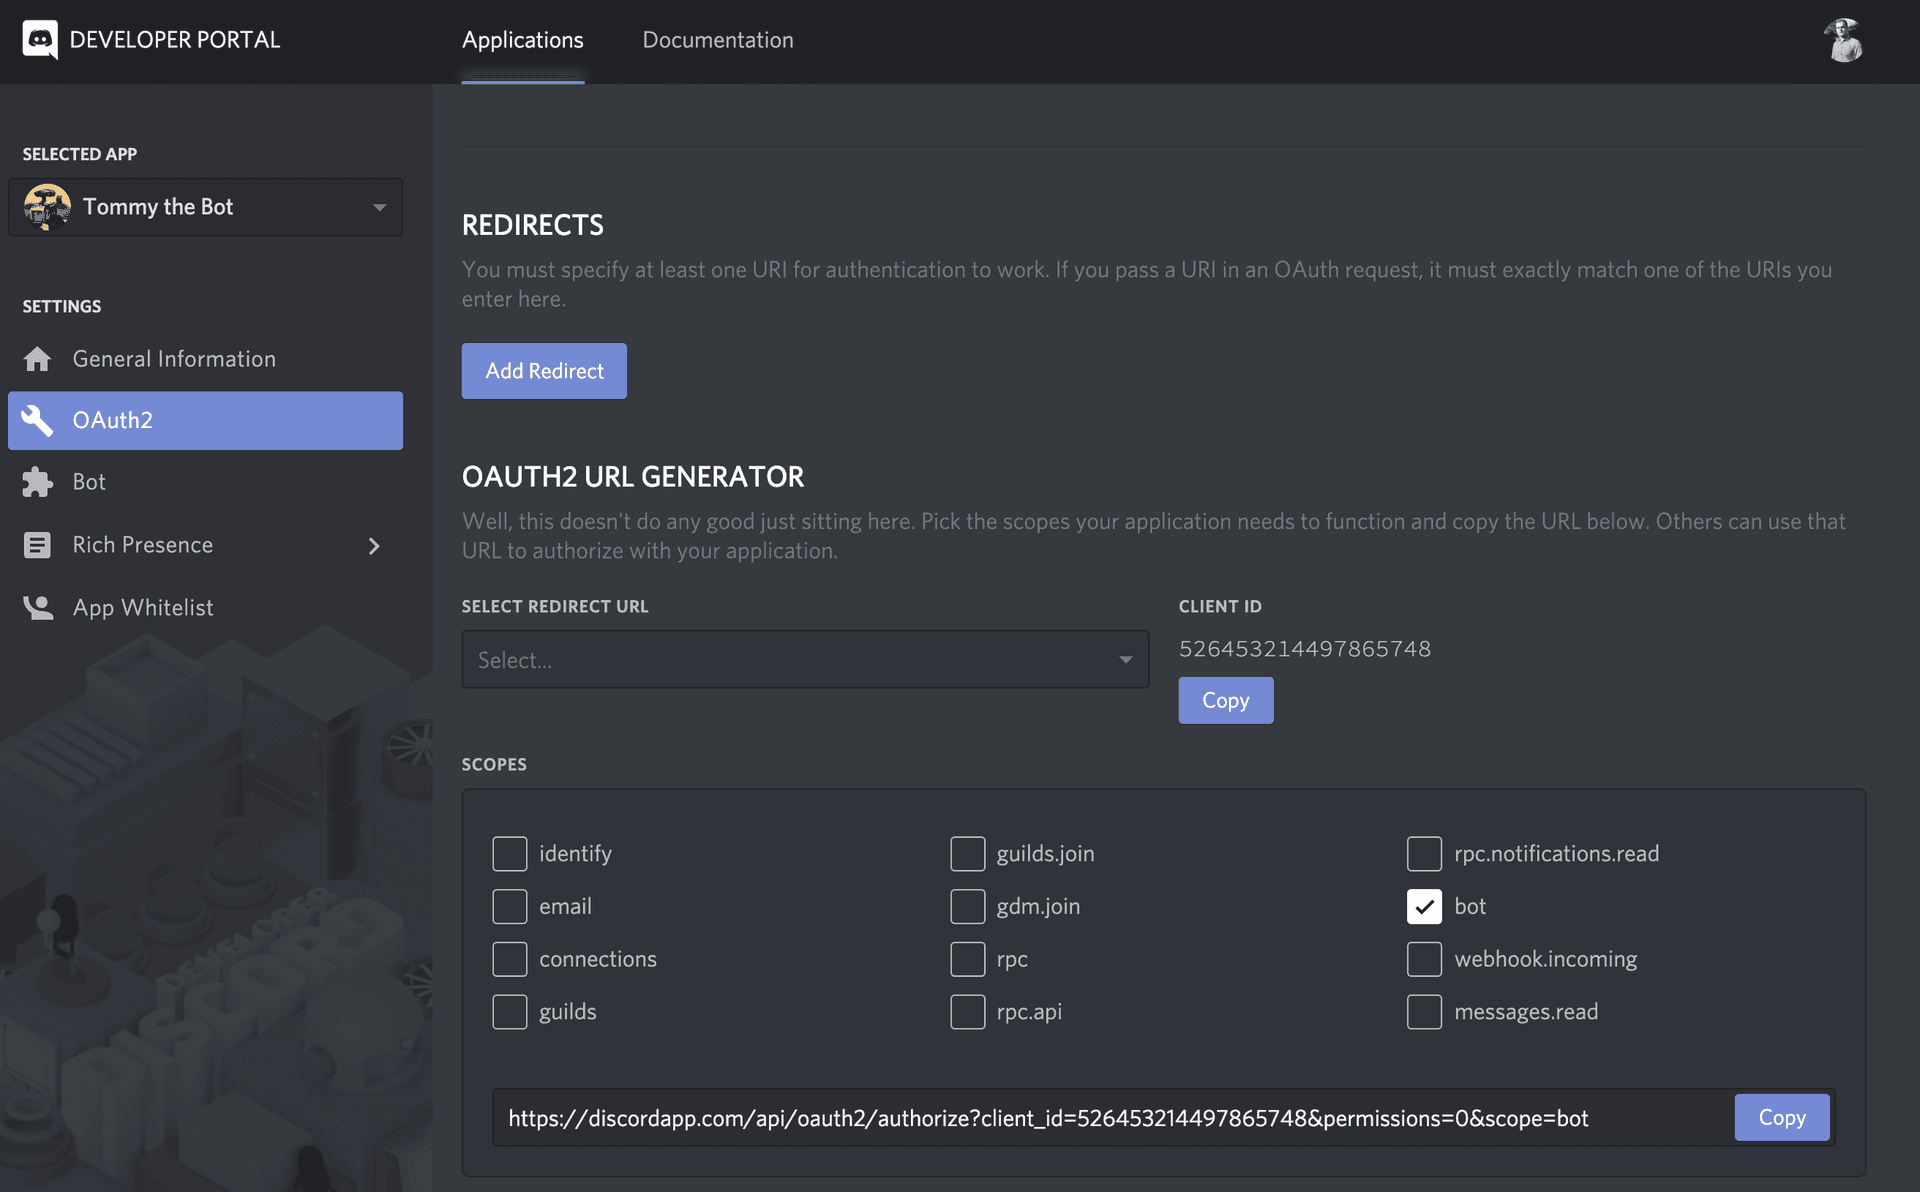Image resolution: width=1920 pixels, height=1192 pixels.
Task: Expand the Rich Presence submenu chevron
Action: (x=374, y=546)
